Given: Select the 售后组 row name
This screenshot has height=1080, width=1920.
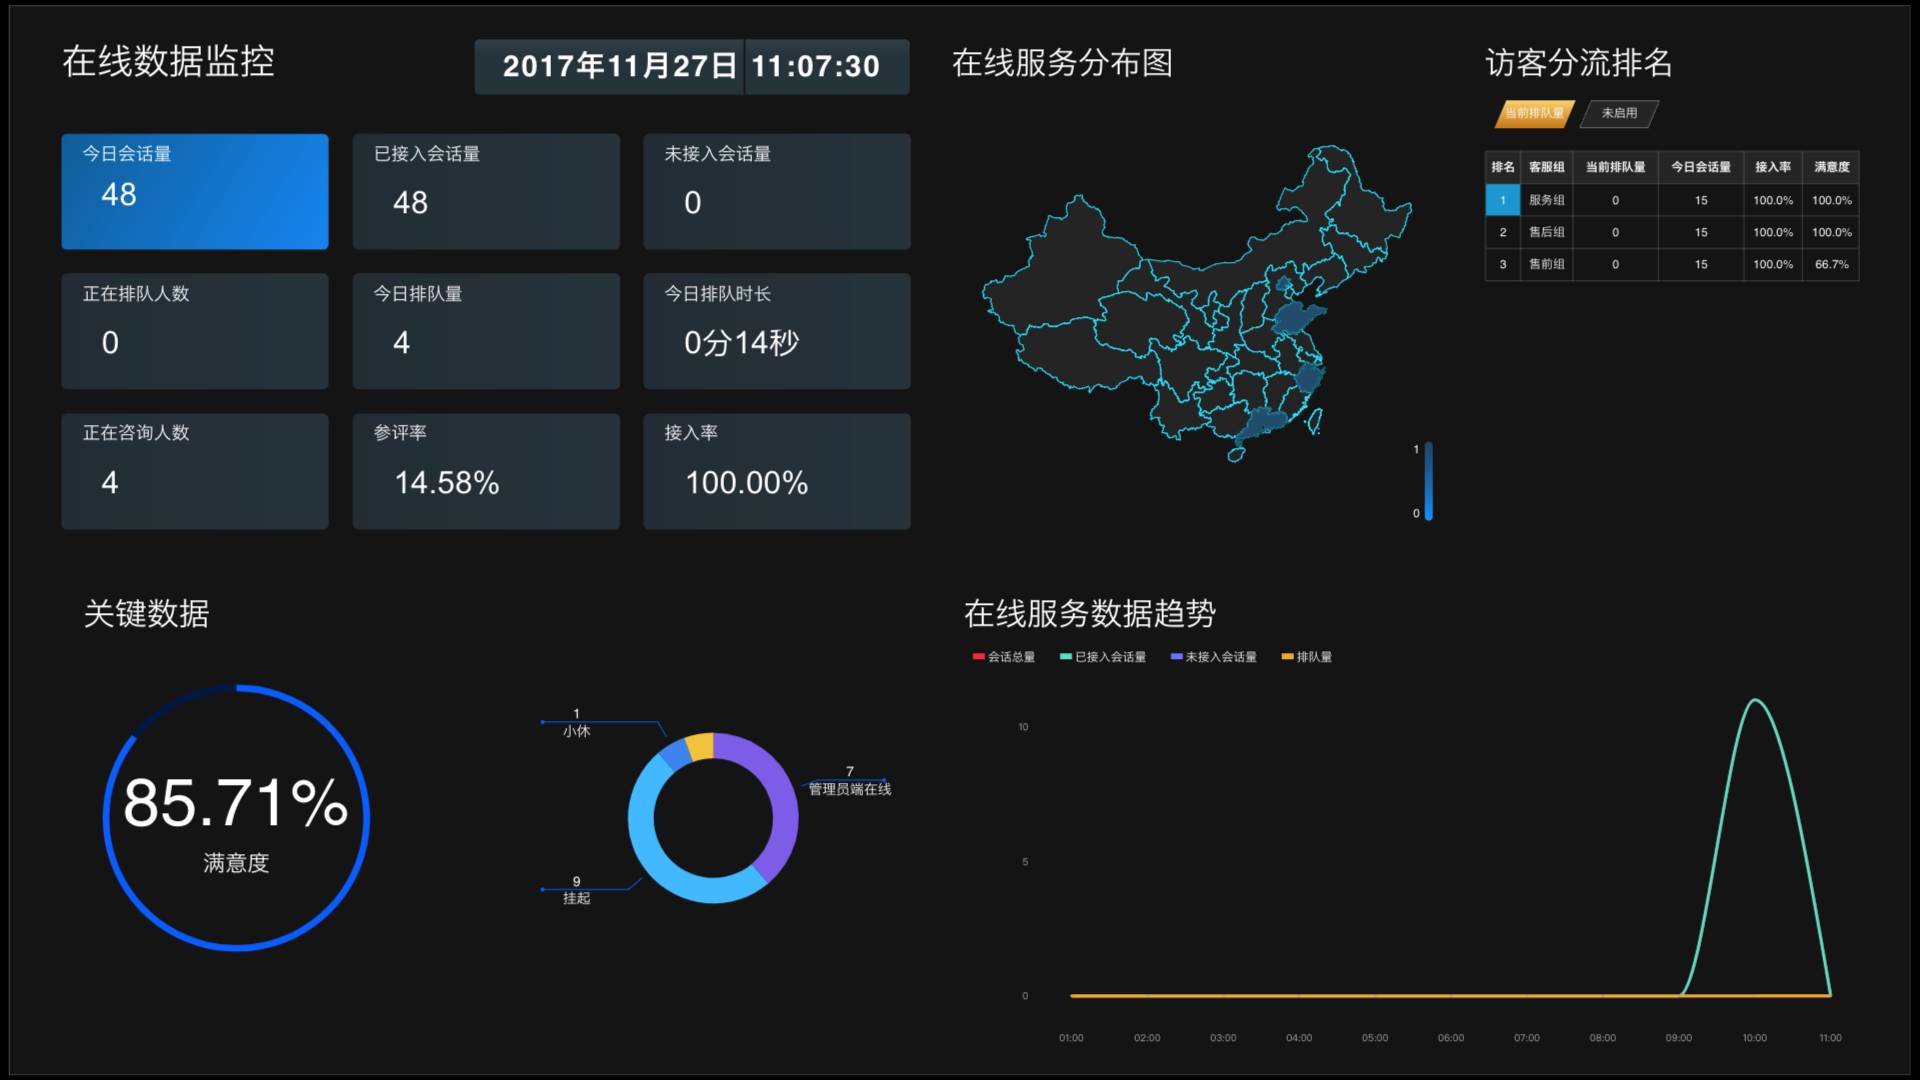Looking at the screenshot, I should (1546, 232).
